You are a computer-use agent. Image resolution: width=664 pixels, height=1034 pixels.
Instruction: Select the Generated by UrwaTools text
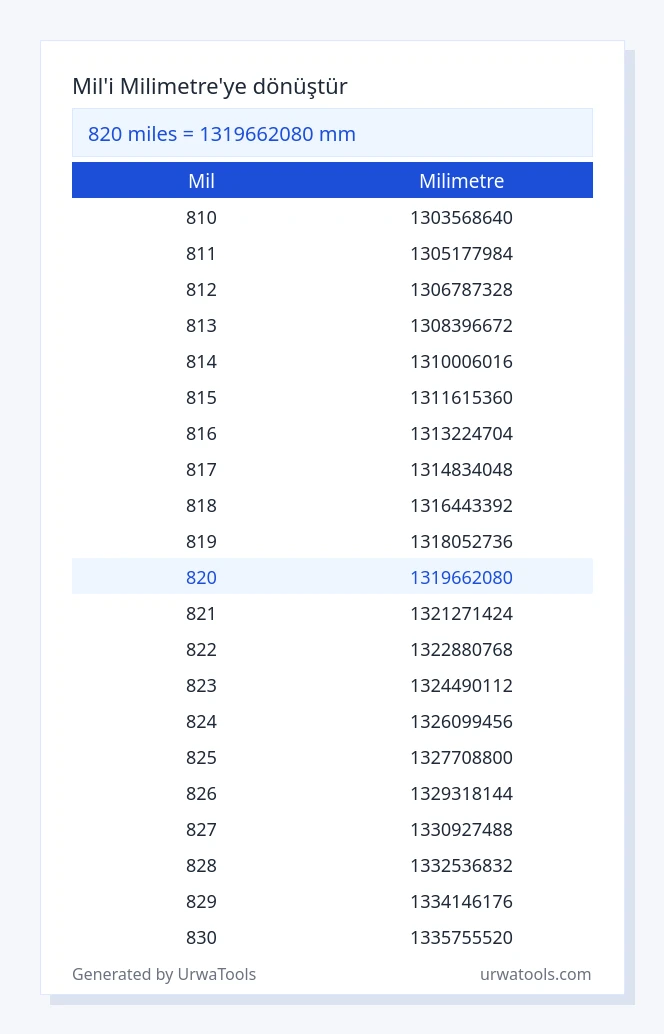coord(164,974)
